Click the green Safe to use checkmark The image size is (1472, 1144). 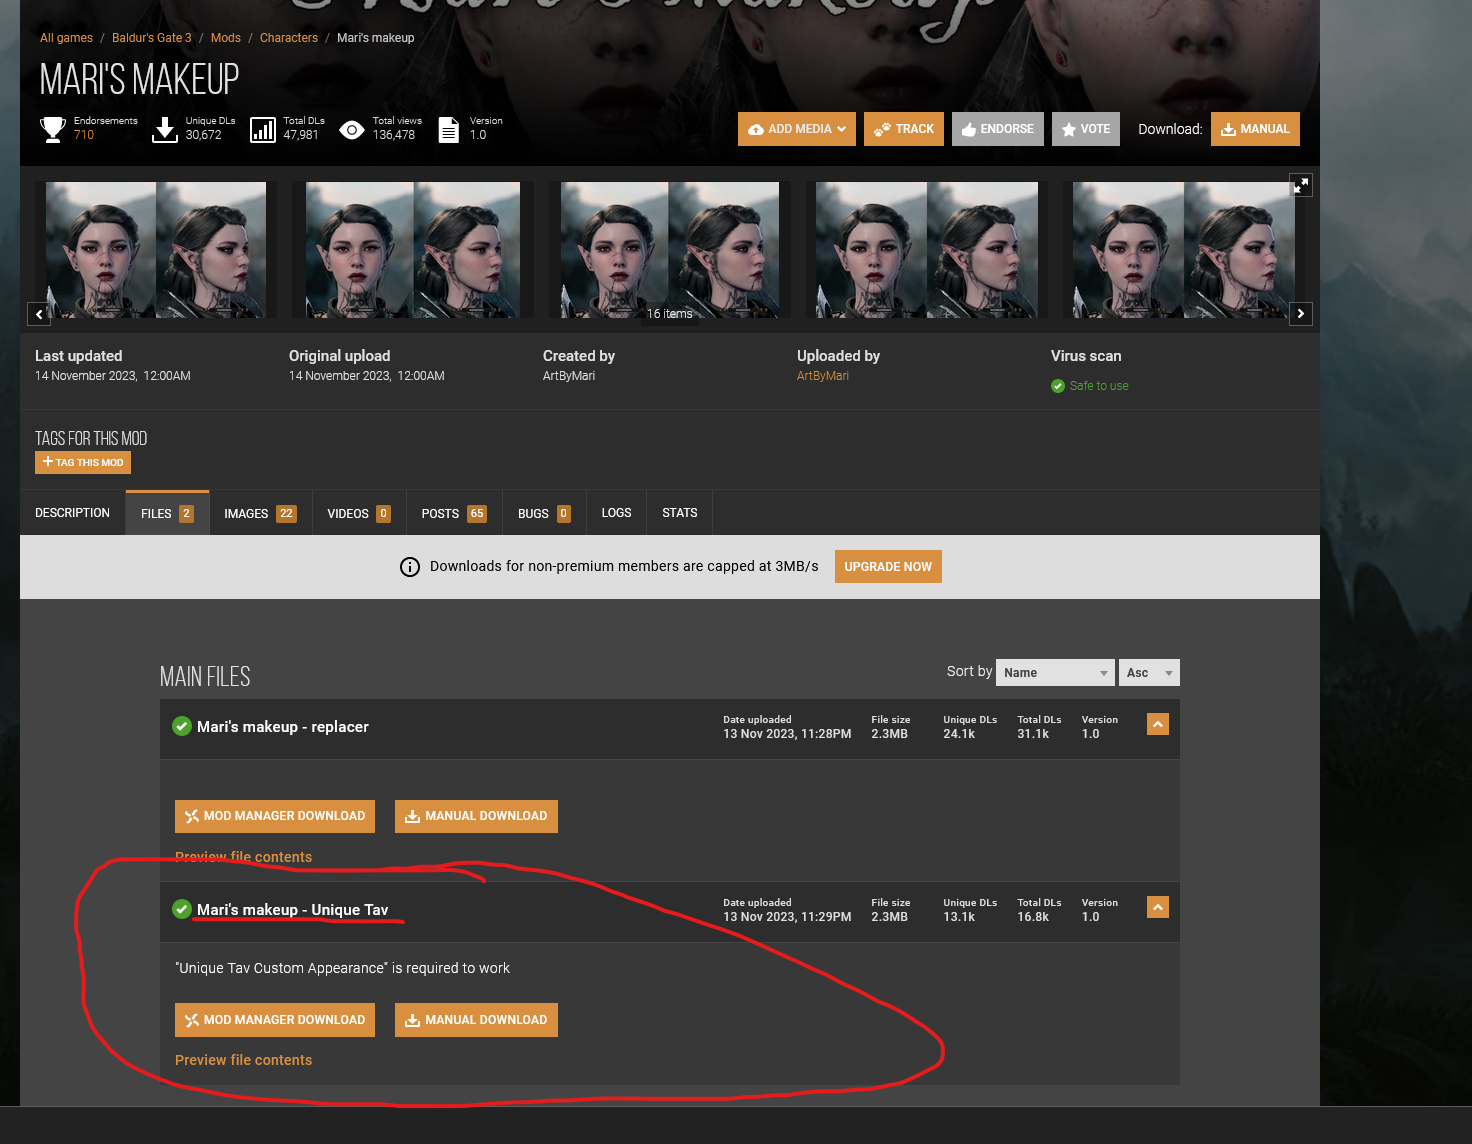click(1057, 386)
